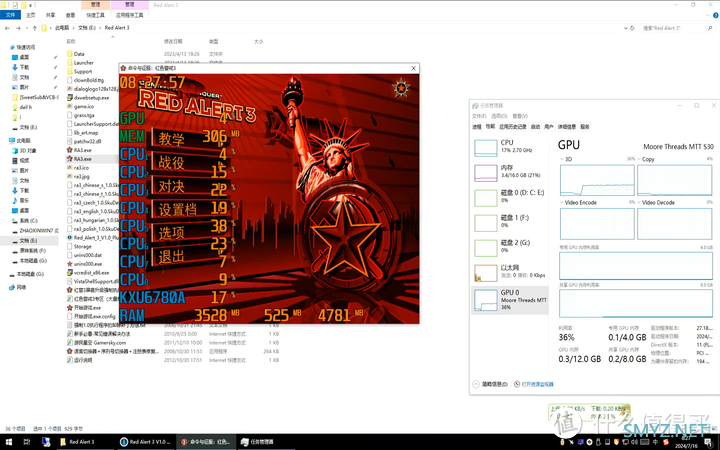Select 磁盘 1 (F:) in Task Manager

[510, 223]
